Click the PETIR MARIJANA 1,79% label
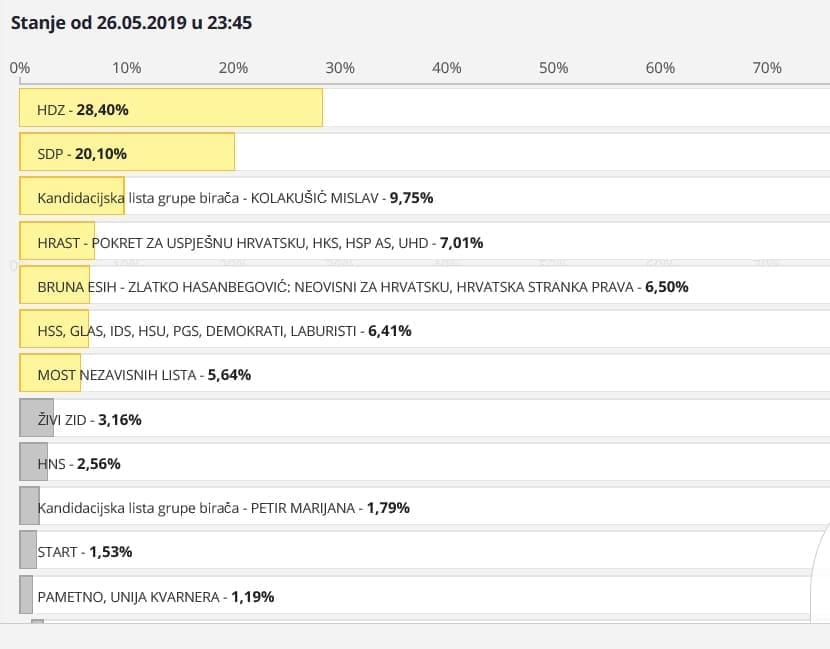830x649 pixels. pos(223,508)
